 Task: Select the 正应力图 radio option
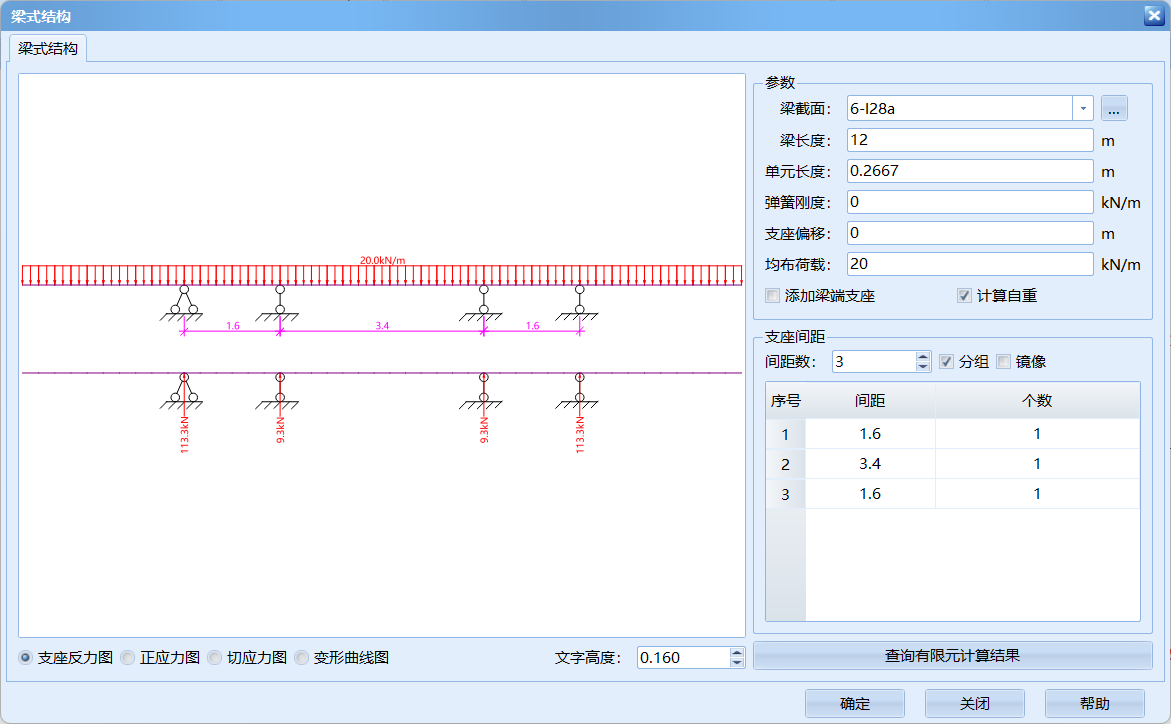(x=128, y=658)
